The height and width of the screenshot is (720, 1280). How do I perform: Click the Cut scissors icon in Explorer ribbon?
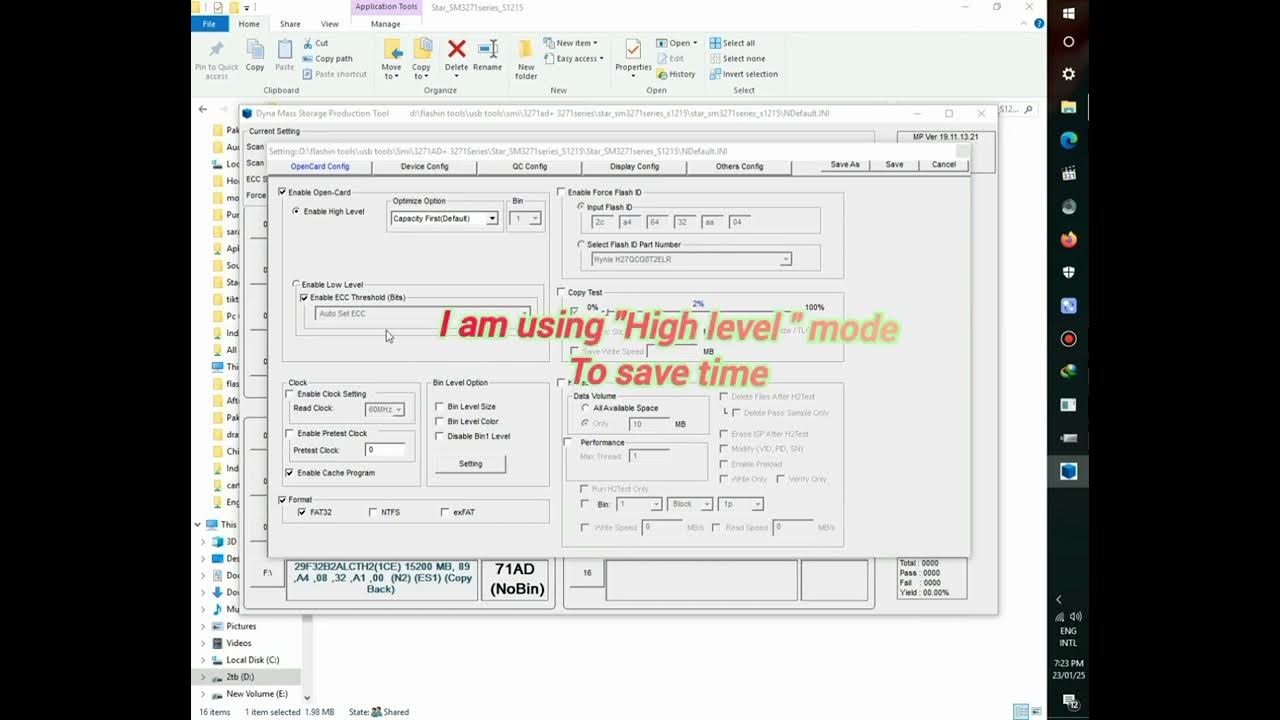coord(309,43)
